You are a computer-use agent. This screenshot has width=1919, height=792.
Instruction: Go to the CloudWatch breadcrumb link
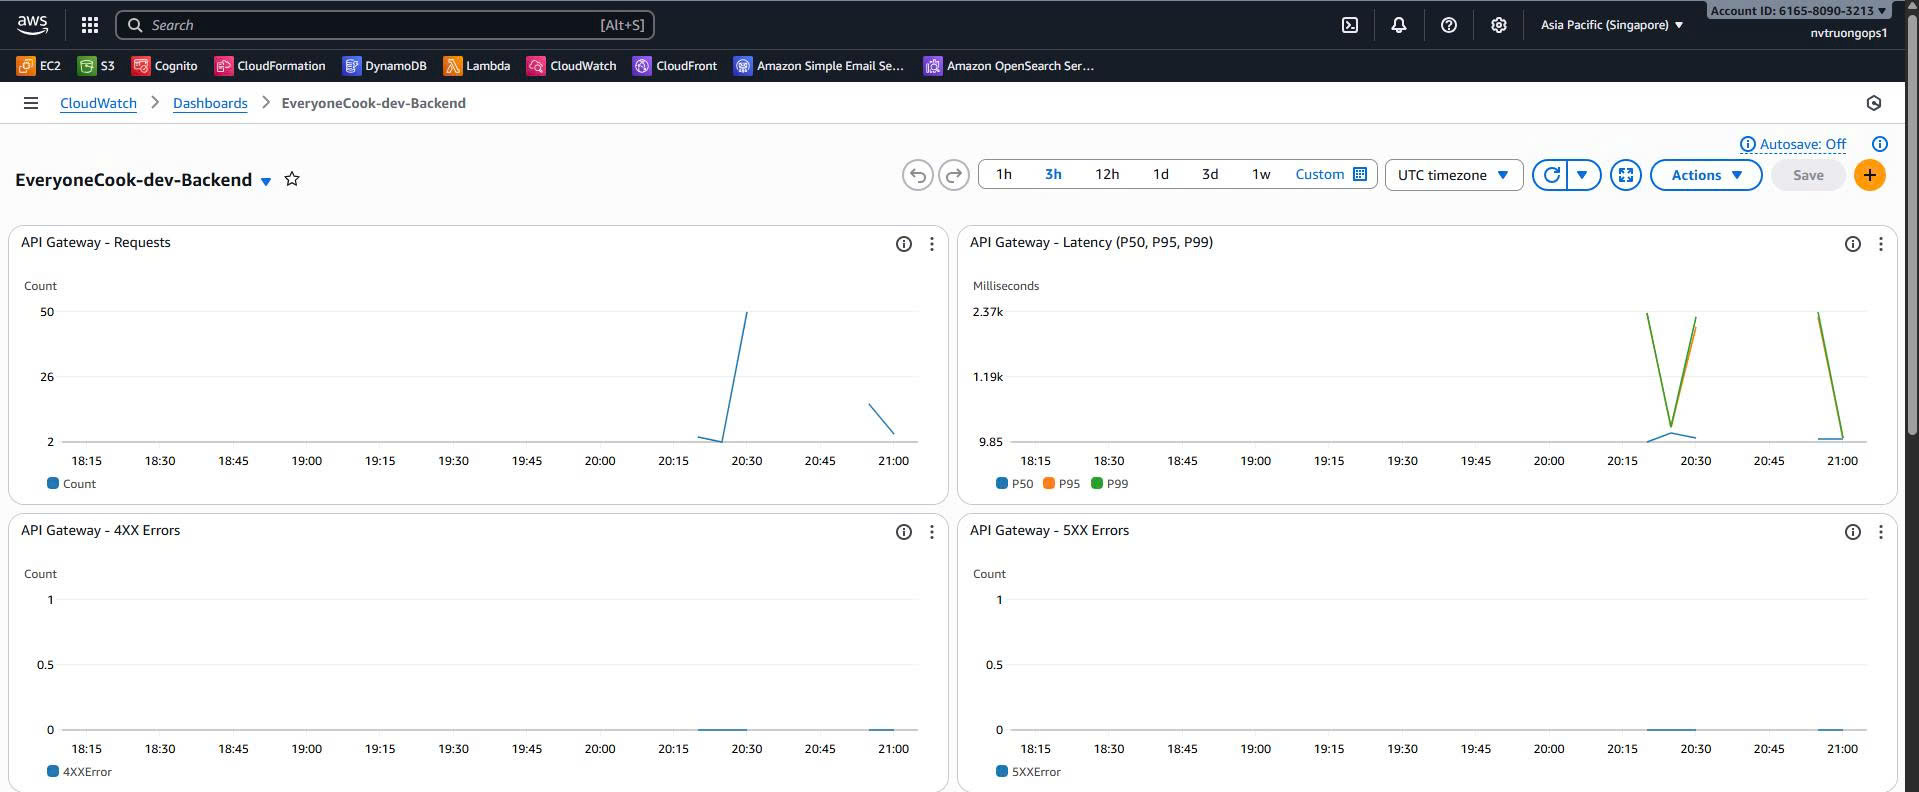coord(98,103)
